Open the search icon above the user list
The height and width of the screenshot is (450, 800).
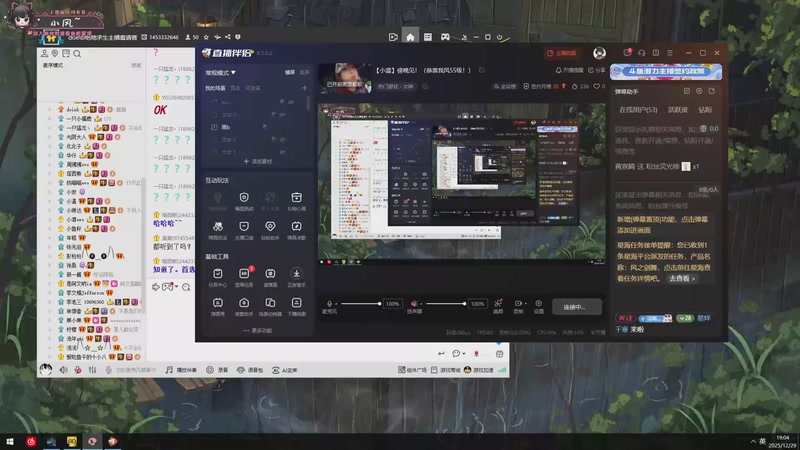[x=77, y=54]
